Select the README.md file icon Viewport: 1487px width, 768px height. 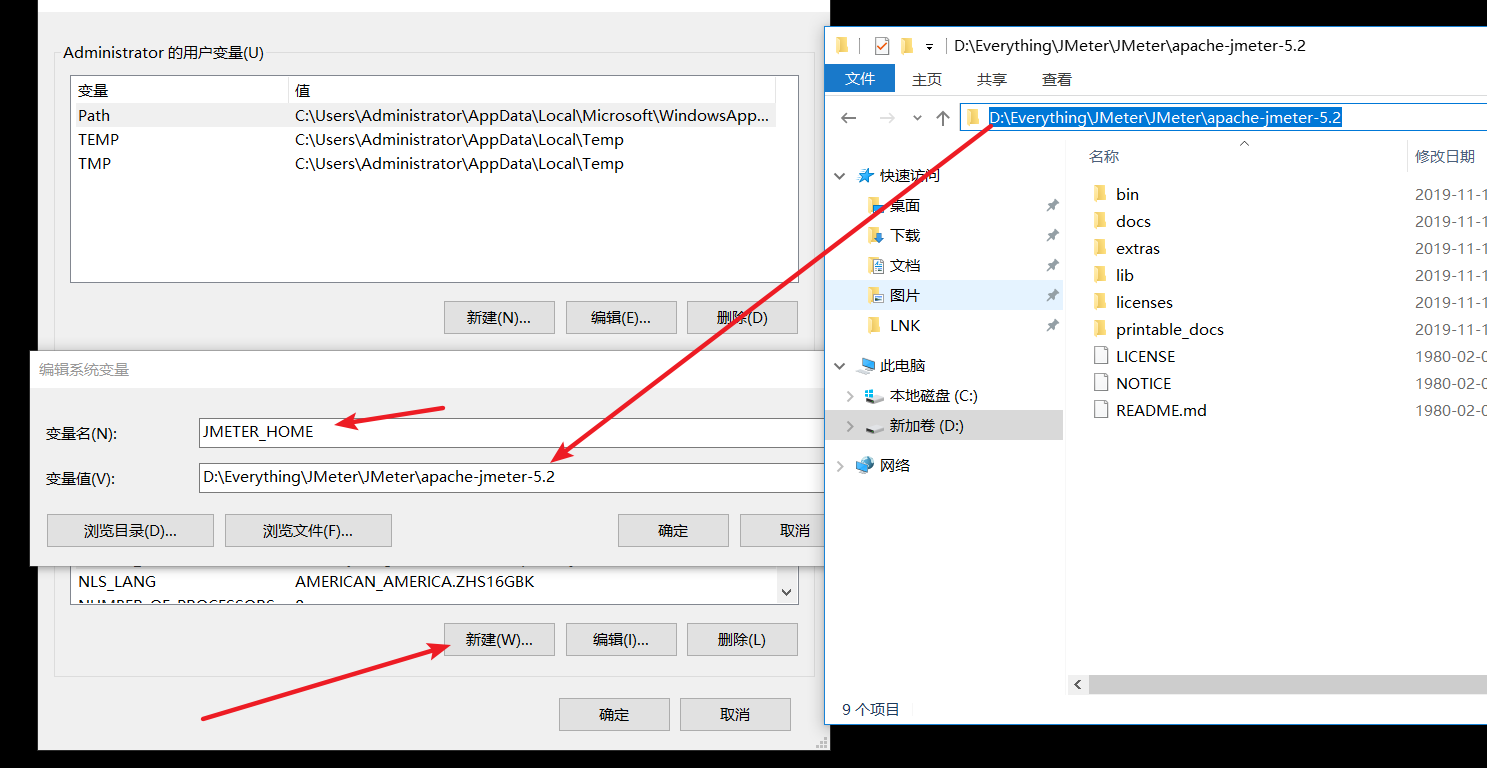pyautogui.click(x=1101, y=410)
